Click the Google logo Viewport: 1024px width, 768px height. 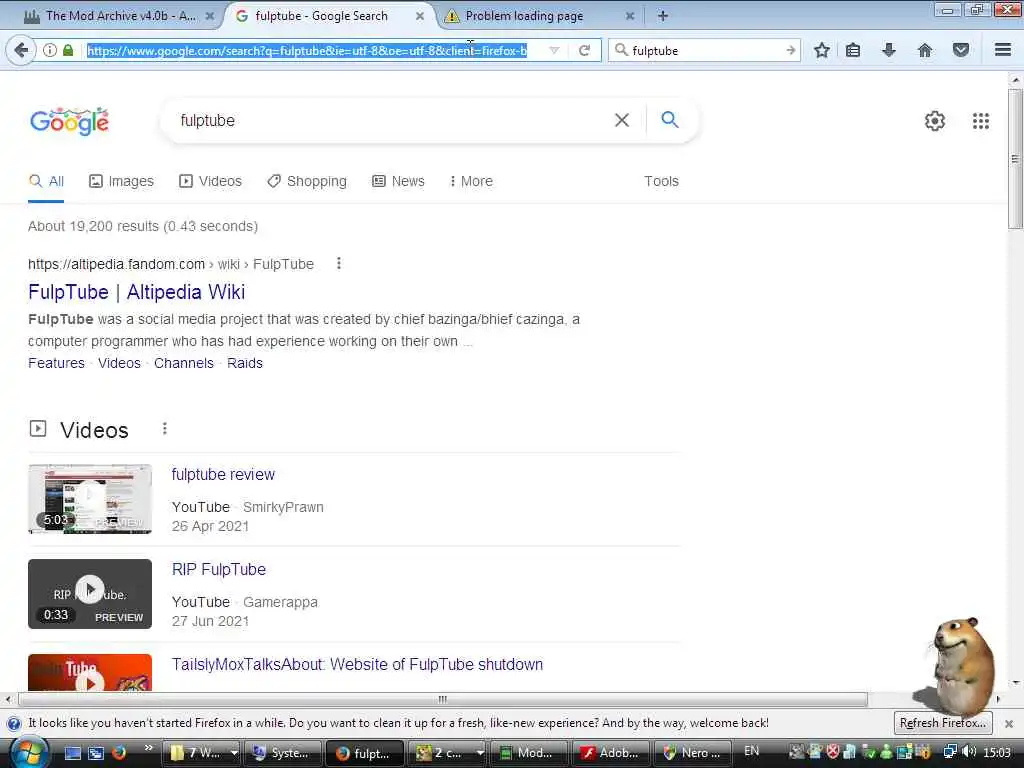pyautogui.click(x=69, y=121)
